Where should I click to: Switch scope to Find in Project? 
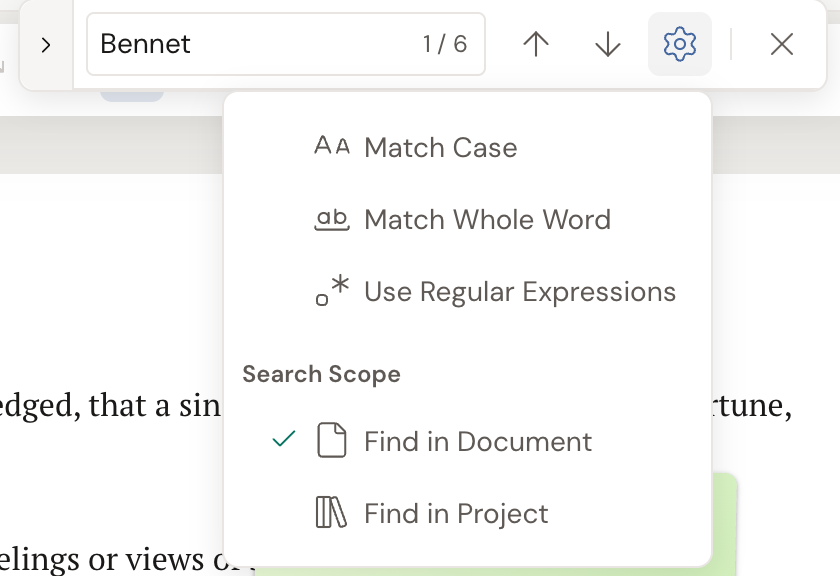(467, 513)
